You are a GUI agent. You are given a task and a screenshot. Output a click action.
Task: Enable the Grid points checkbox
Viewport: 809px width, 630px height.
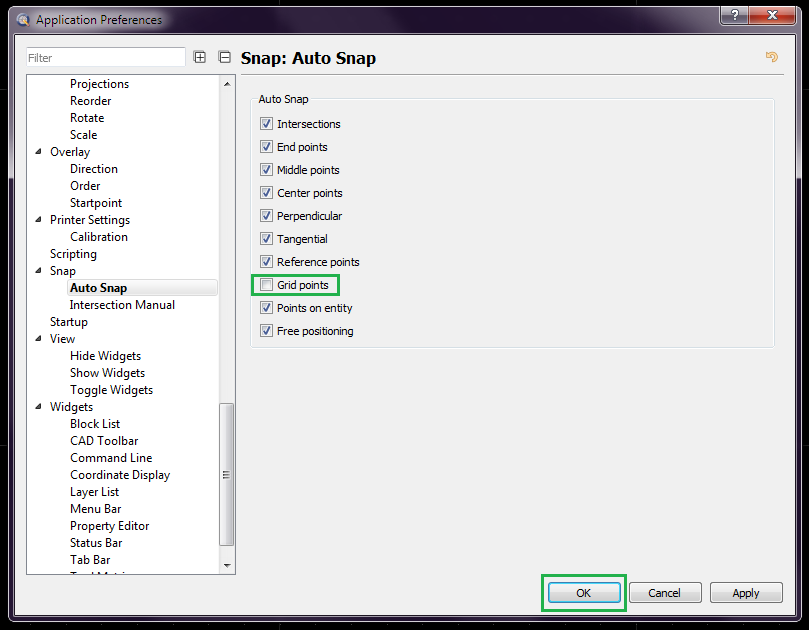pyautogui.click(x=267, y=285)
